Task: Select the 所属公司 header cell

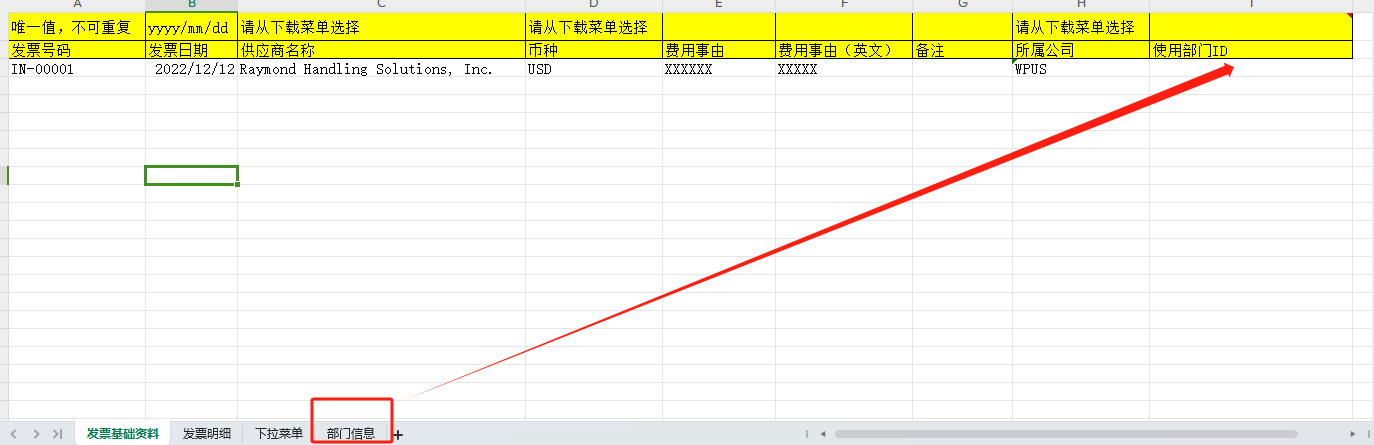Action: pyautogui.click(x=1081, y=50)
